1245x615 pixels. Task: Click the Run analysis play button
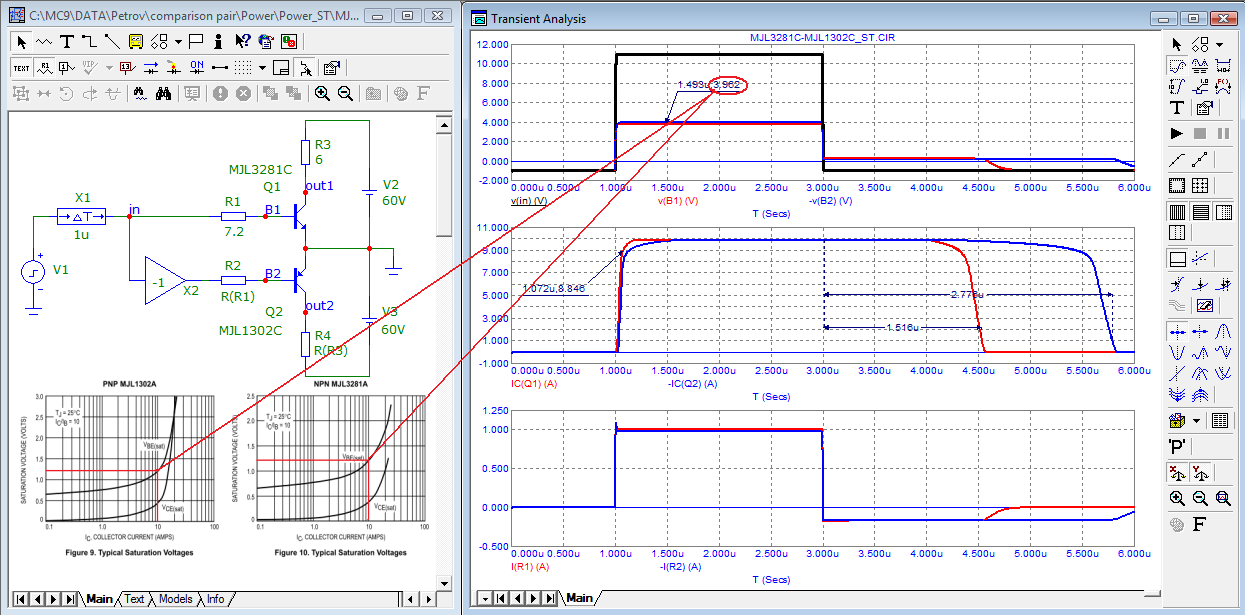point(1177,133)
